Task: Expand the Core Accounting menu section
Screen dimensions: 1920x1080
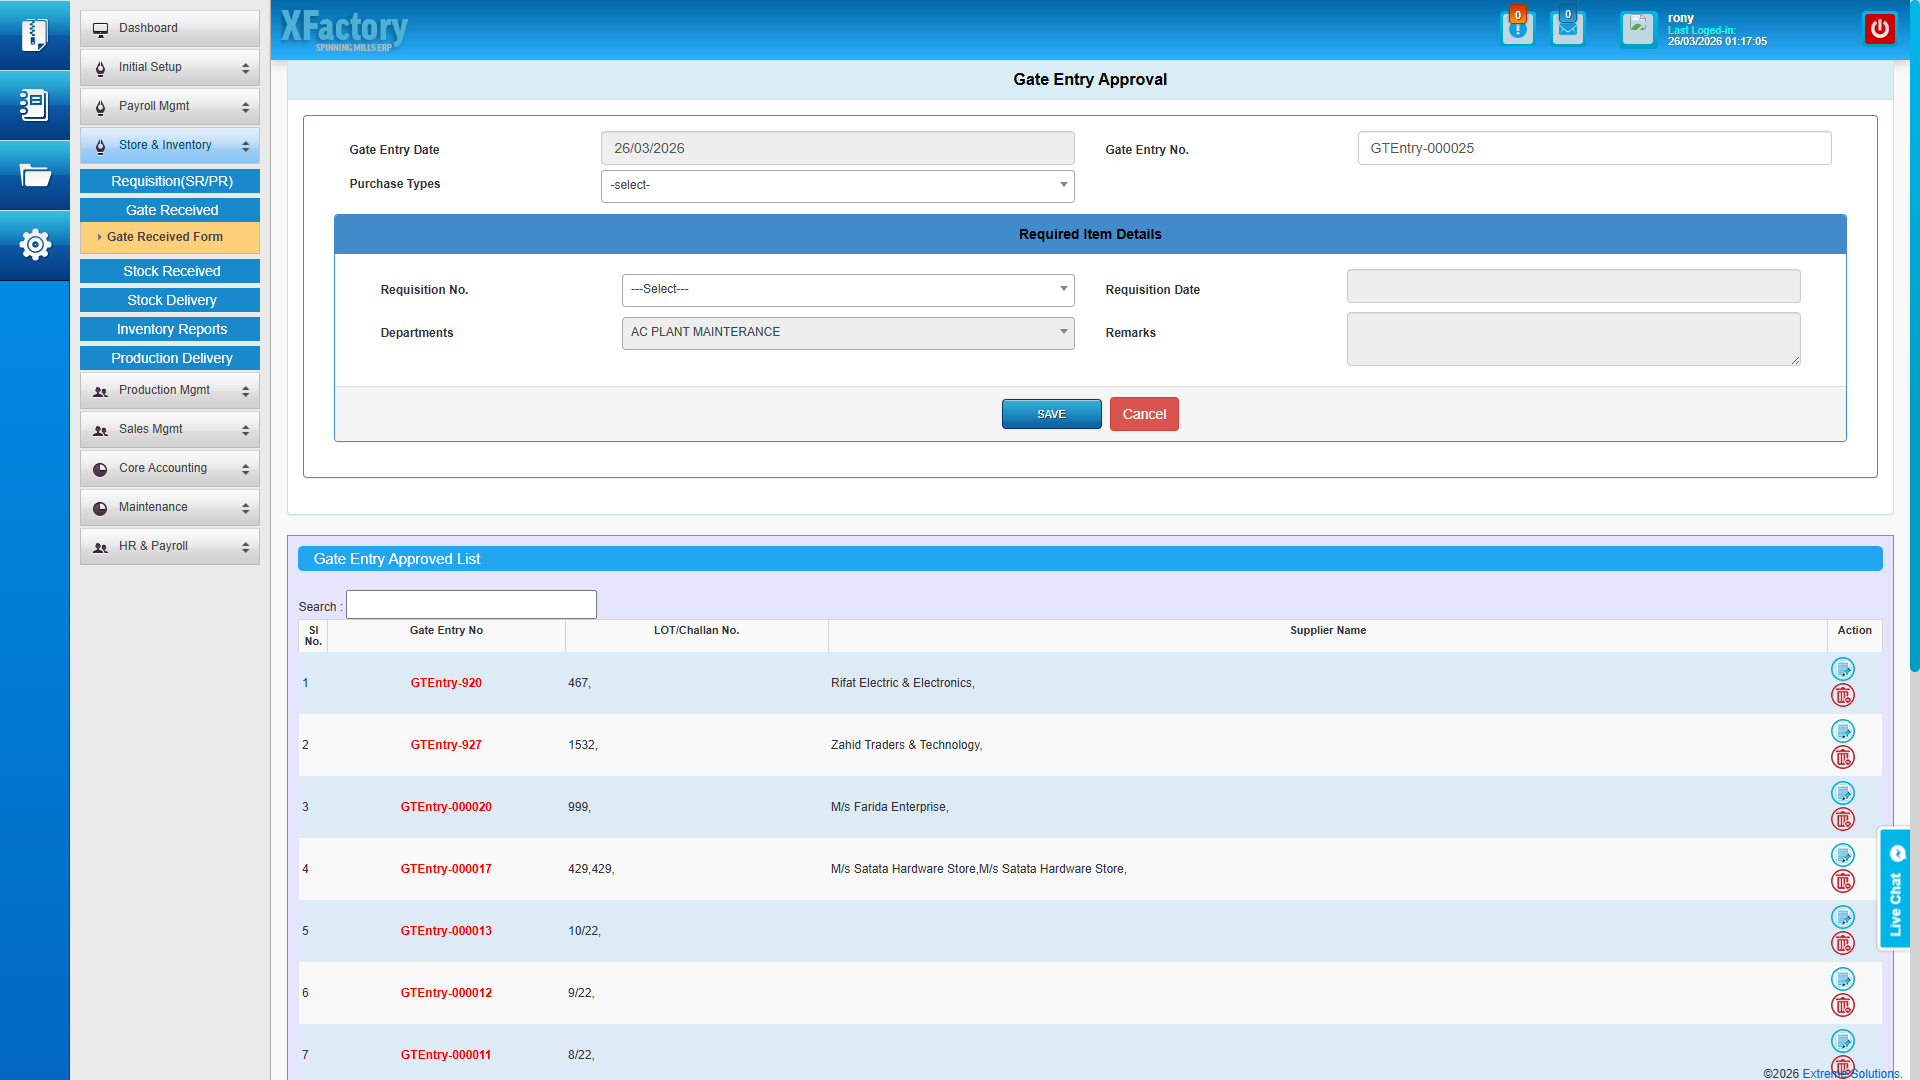Action: tap(170, 468)
